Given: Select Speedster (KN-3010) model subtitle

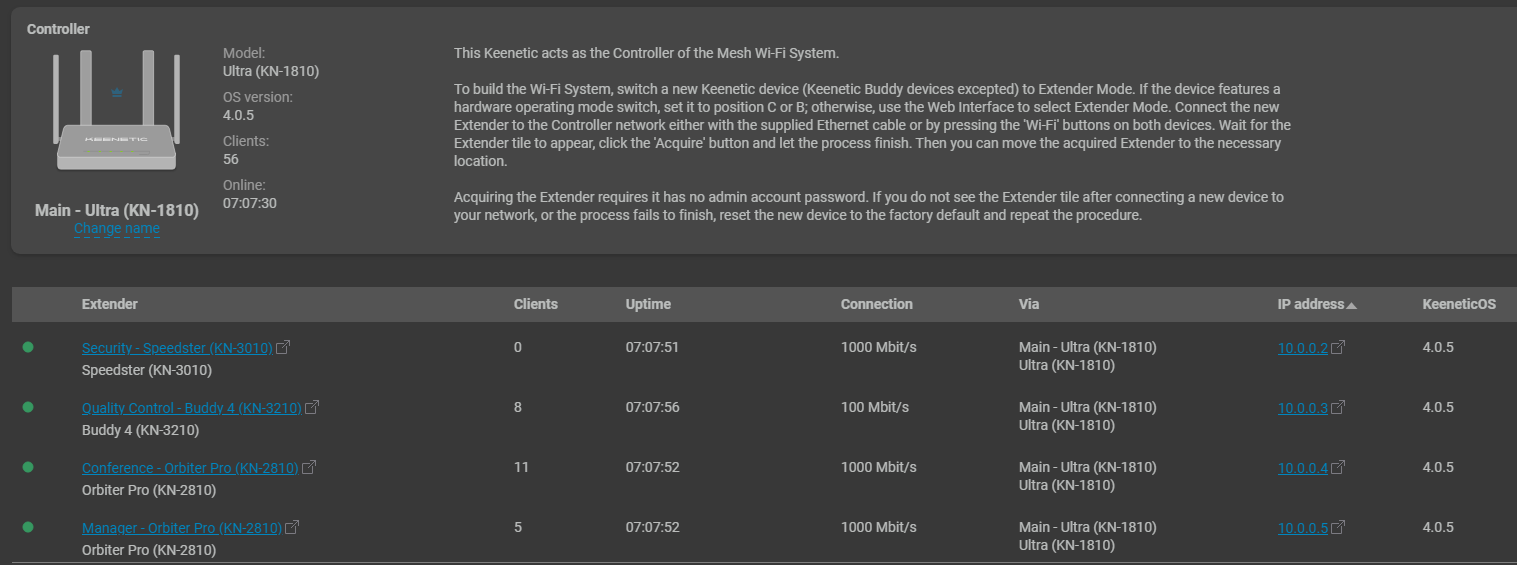Looking at the screenshot, I should pos(147,370).
